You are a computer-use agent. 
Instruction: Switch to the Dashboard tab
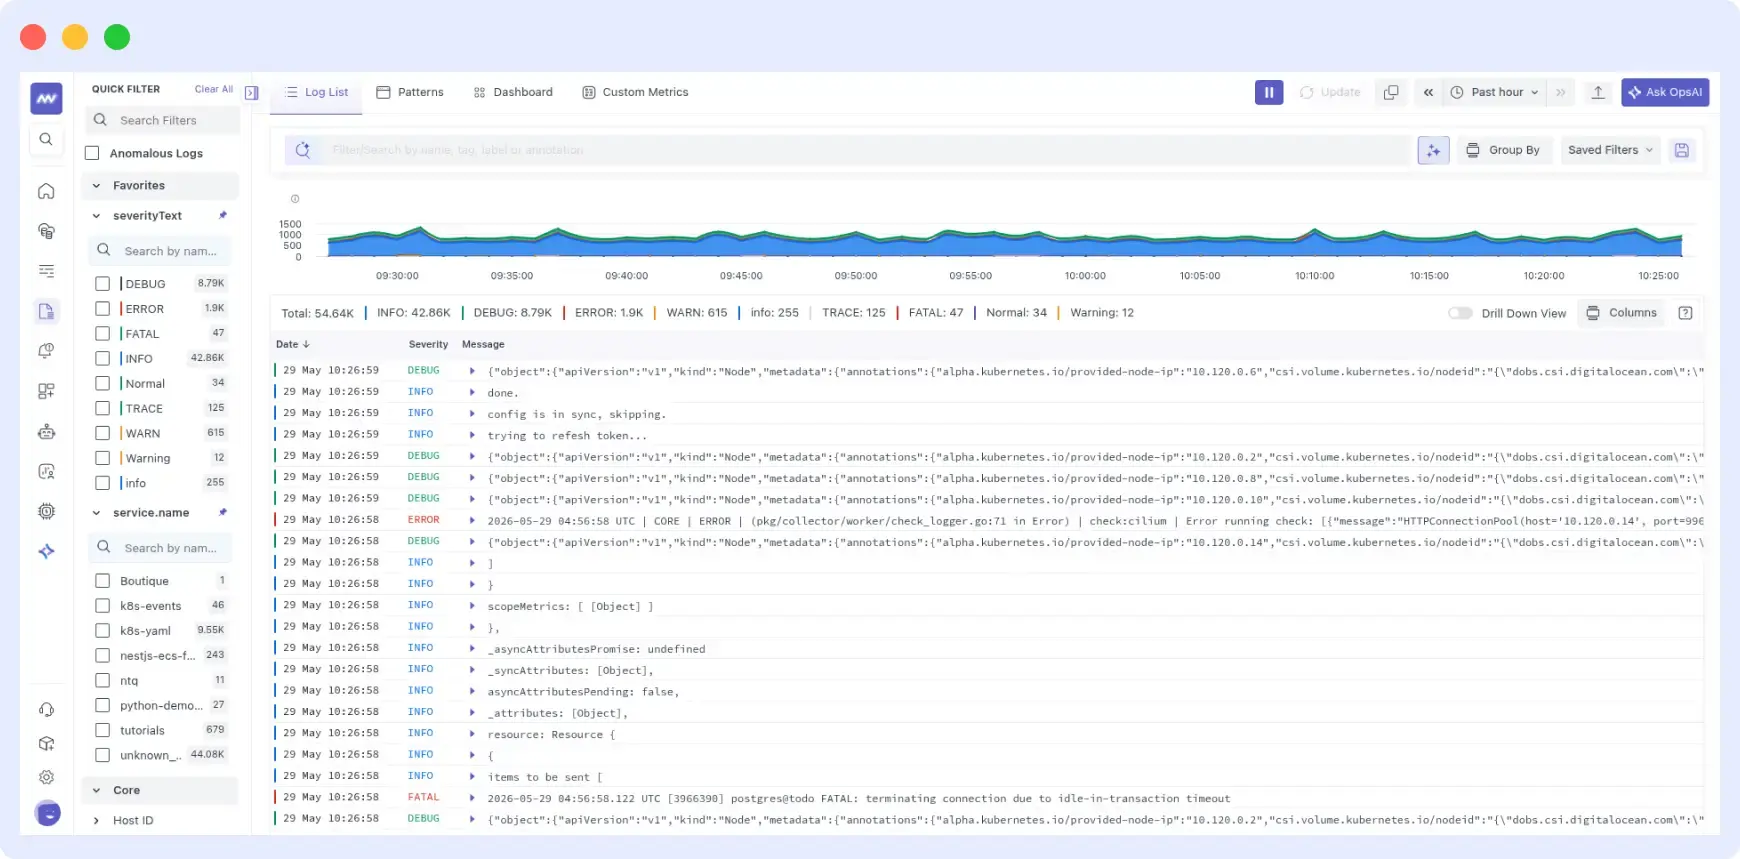point(513,92)
